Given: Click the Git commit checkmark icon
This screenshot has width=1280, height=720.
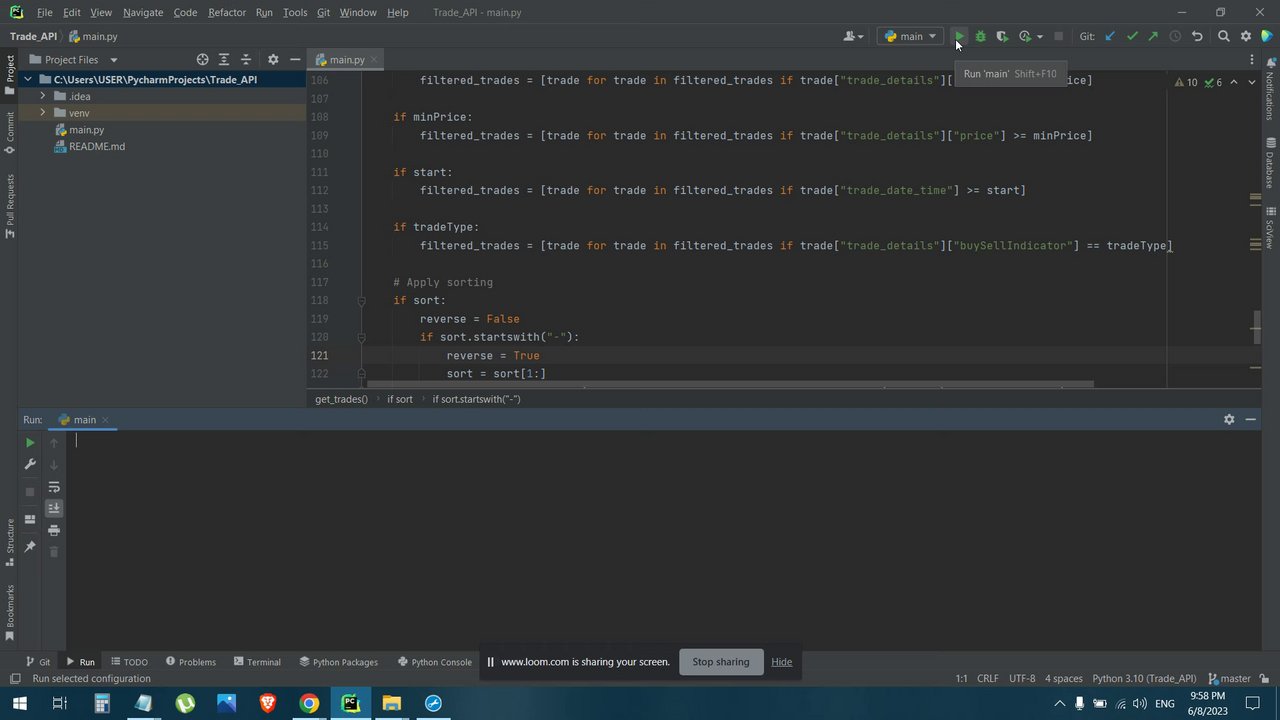Looking at the screenshot, I should click(x=1132, y=36).
